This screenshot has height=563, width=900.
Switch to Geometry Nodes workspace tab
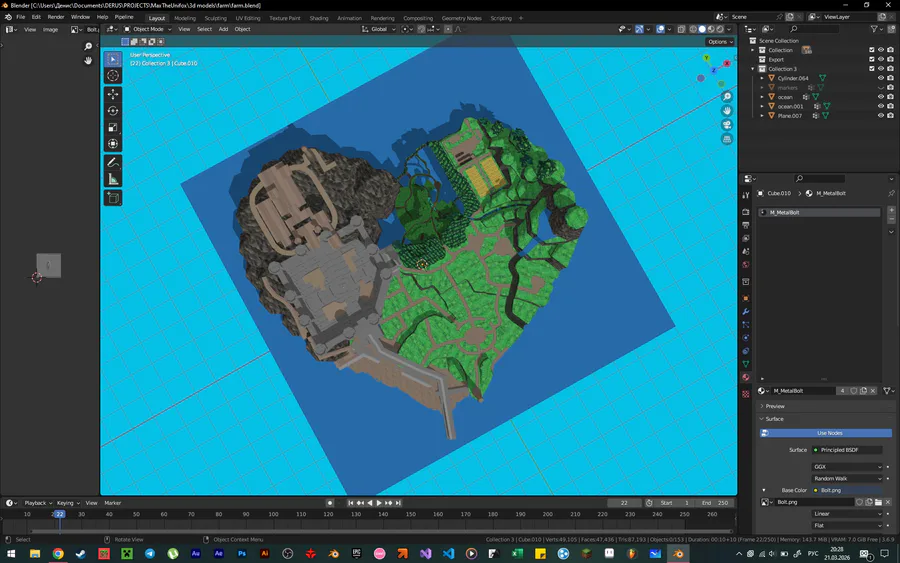pos(461,18)
